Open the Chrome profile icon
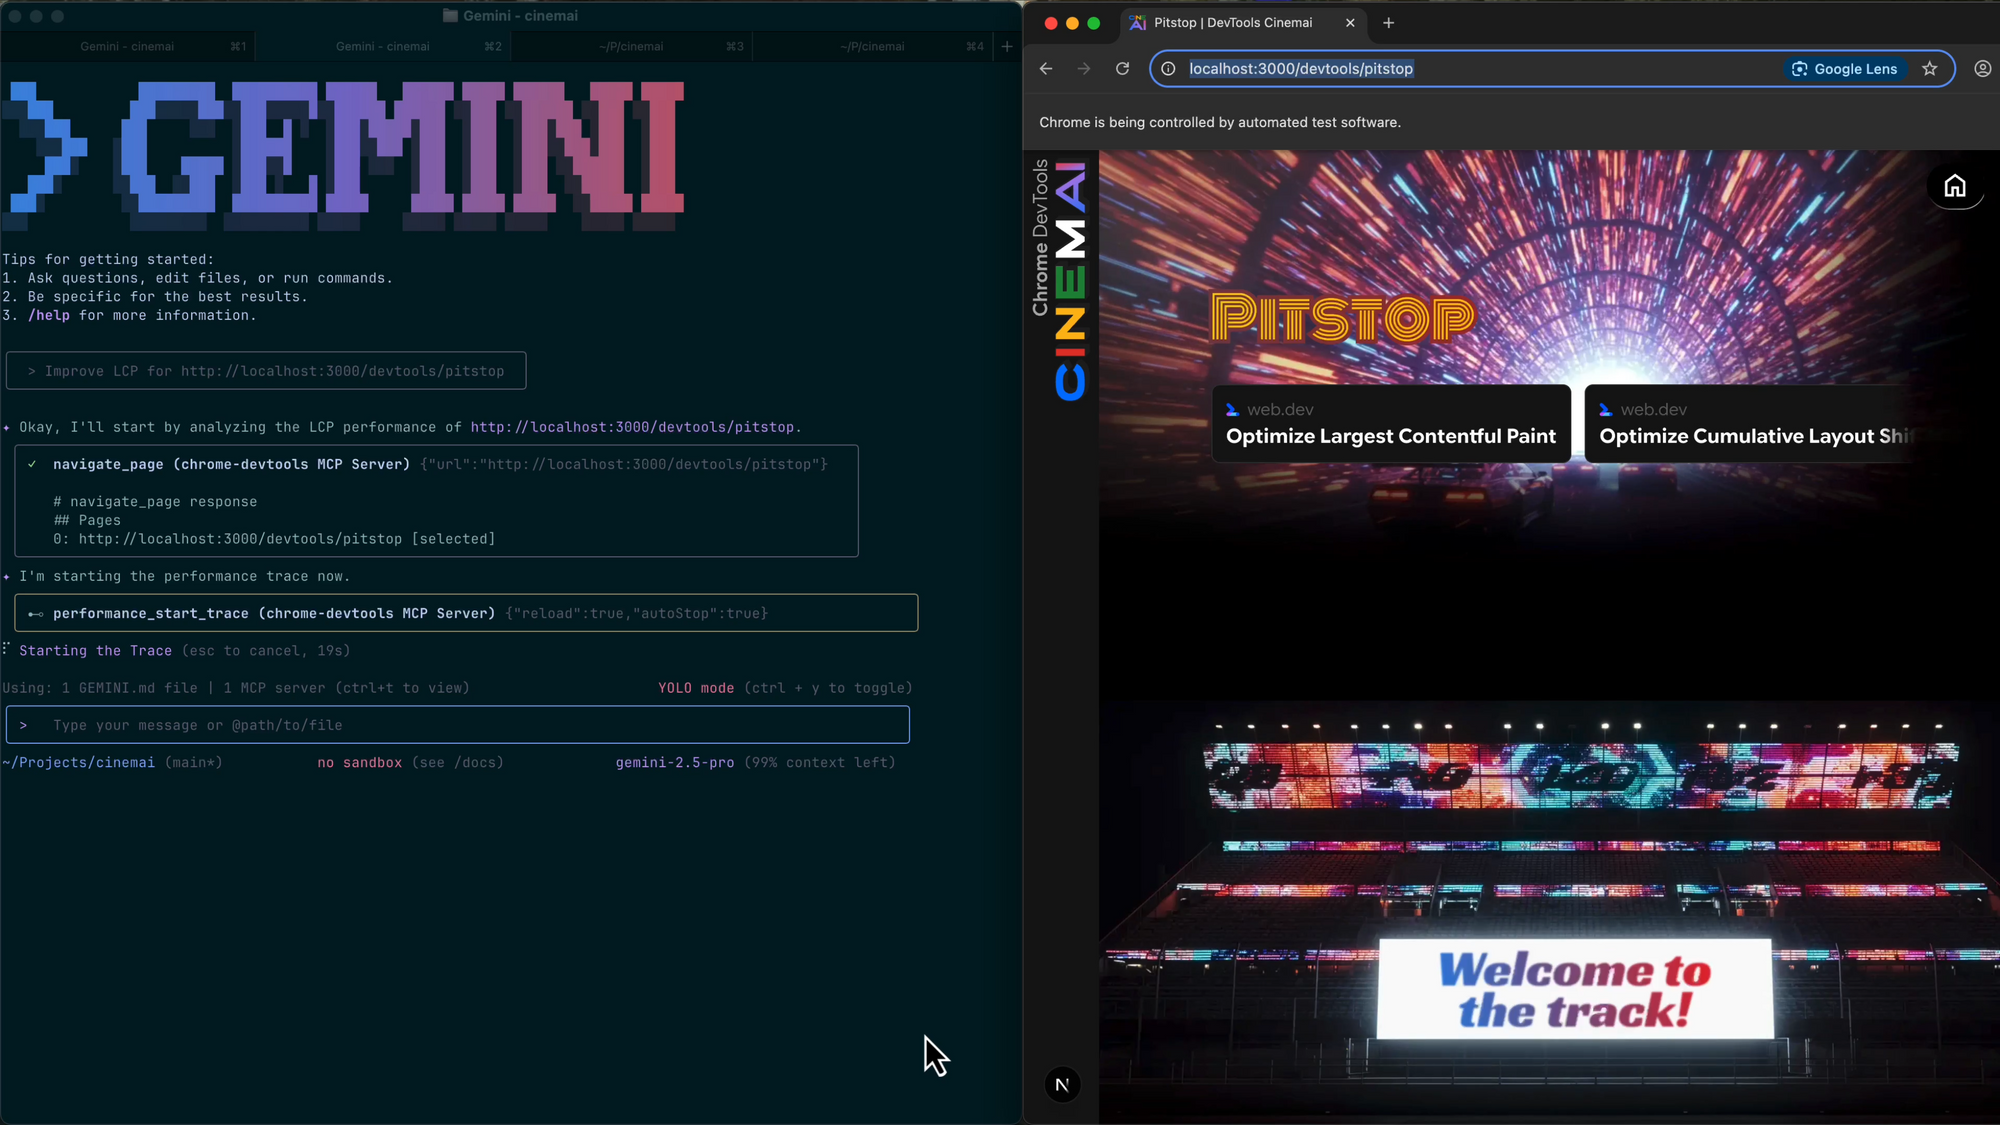 (1982, 69)
